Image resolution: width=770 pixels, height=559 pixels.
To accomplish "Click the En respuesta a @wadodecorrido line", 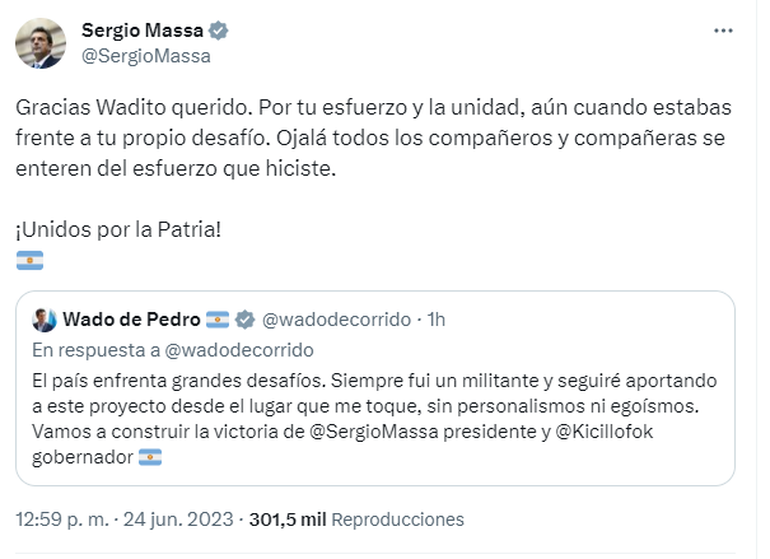I will (x=173, y=350).
